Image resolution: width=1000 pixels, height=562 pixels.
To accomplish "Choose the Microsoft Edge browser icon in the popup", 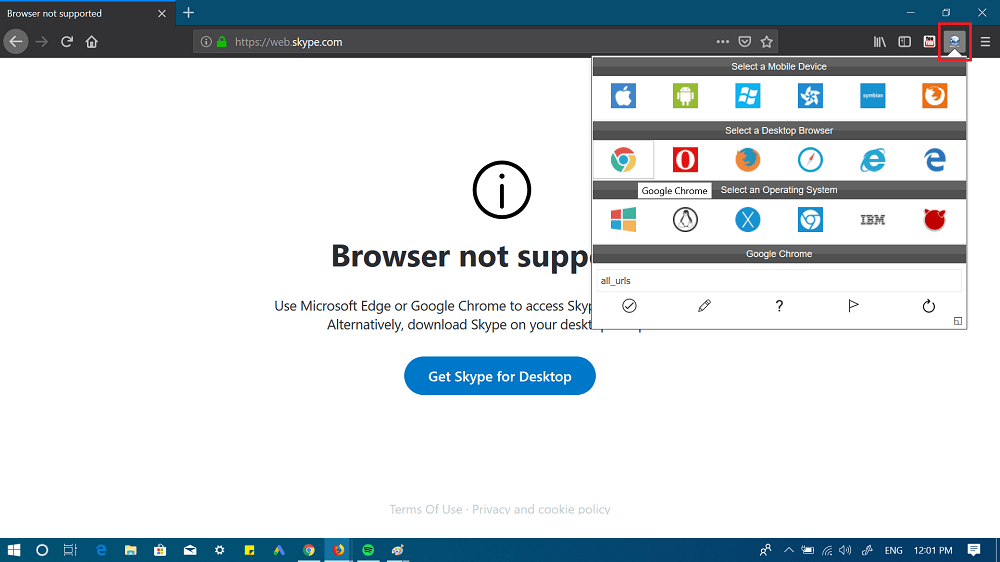I will (x=935, y=160).
